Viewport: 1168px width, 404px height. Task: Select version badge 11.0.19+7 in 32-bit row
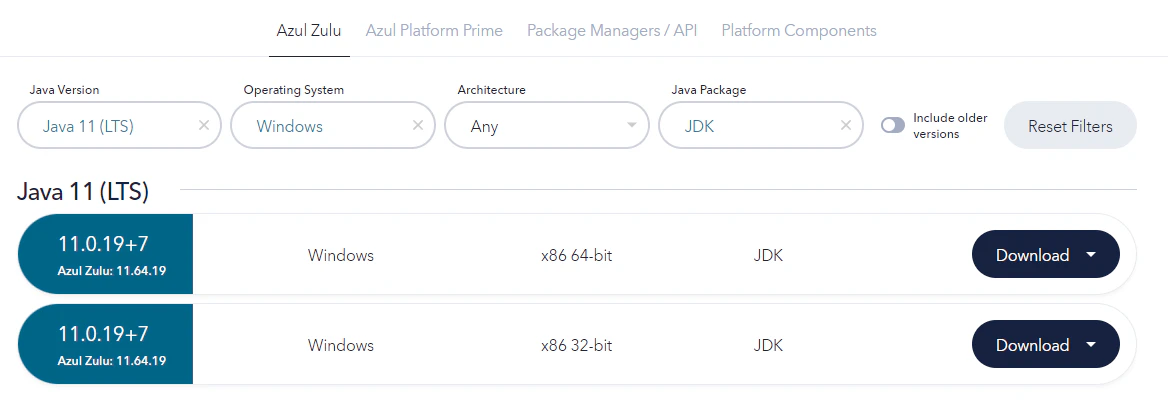105,344
